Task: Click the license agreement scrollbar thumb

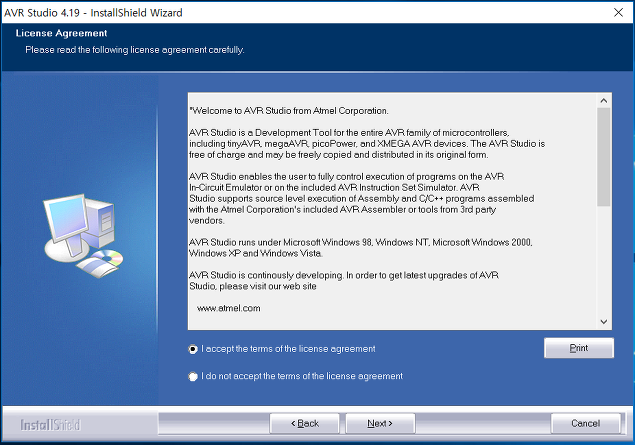Action: pos(604,157)
